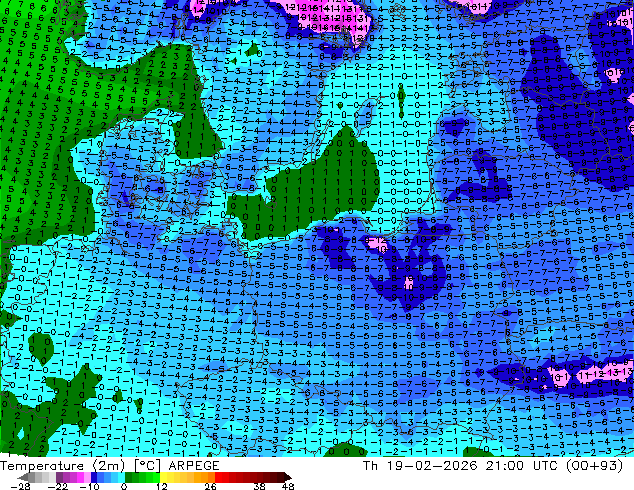Click the dark maroon right arrow of the legend
The height and width of the screenshot is (490, 634).
(x=287, y=477)
